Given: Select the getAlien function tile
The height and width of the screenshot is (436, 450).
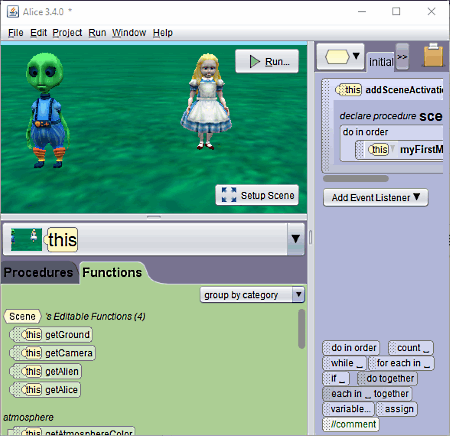Looking at the screenshot, I should tap(46, 371).
